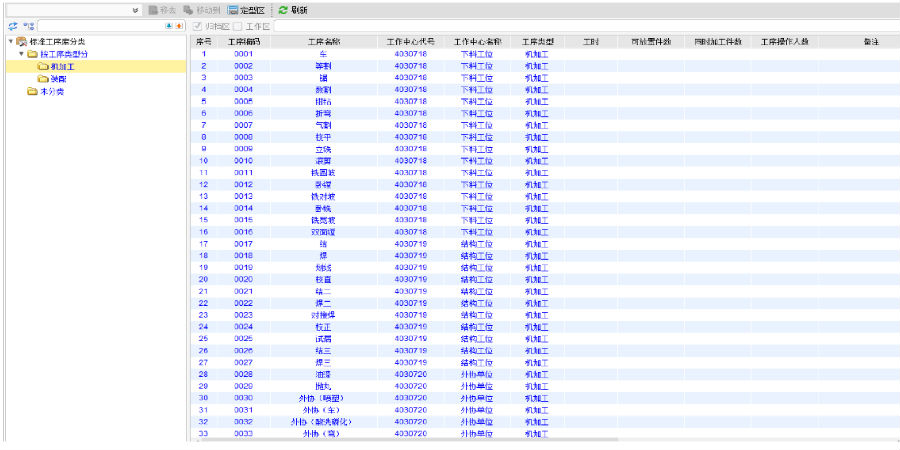Open the top-left combo box dropdown
The width and height of the screenshot is (900, 450).
(x=135, y=9)
